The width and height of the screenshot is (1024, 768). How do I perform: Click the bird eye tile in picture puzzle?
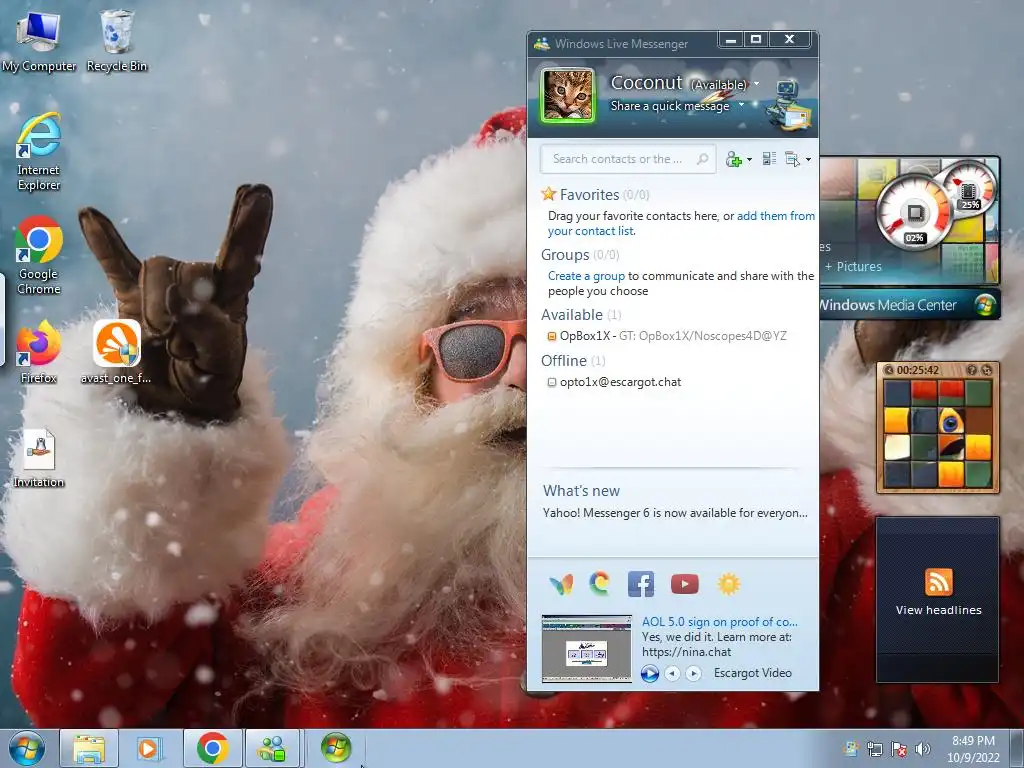coord(951,421)
